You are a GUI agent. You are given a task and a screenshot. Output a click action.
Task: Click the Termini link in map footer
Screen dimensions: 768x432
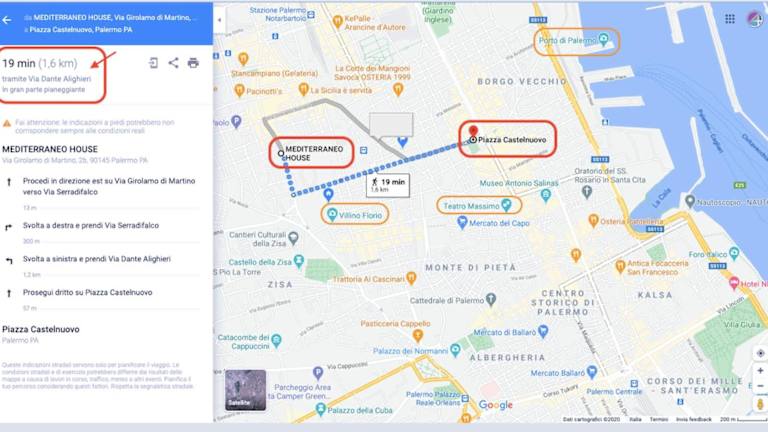(x=658, y=419)
